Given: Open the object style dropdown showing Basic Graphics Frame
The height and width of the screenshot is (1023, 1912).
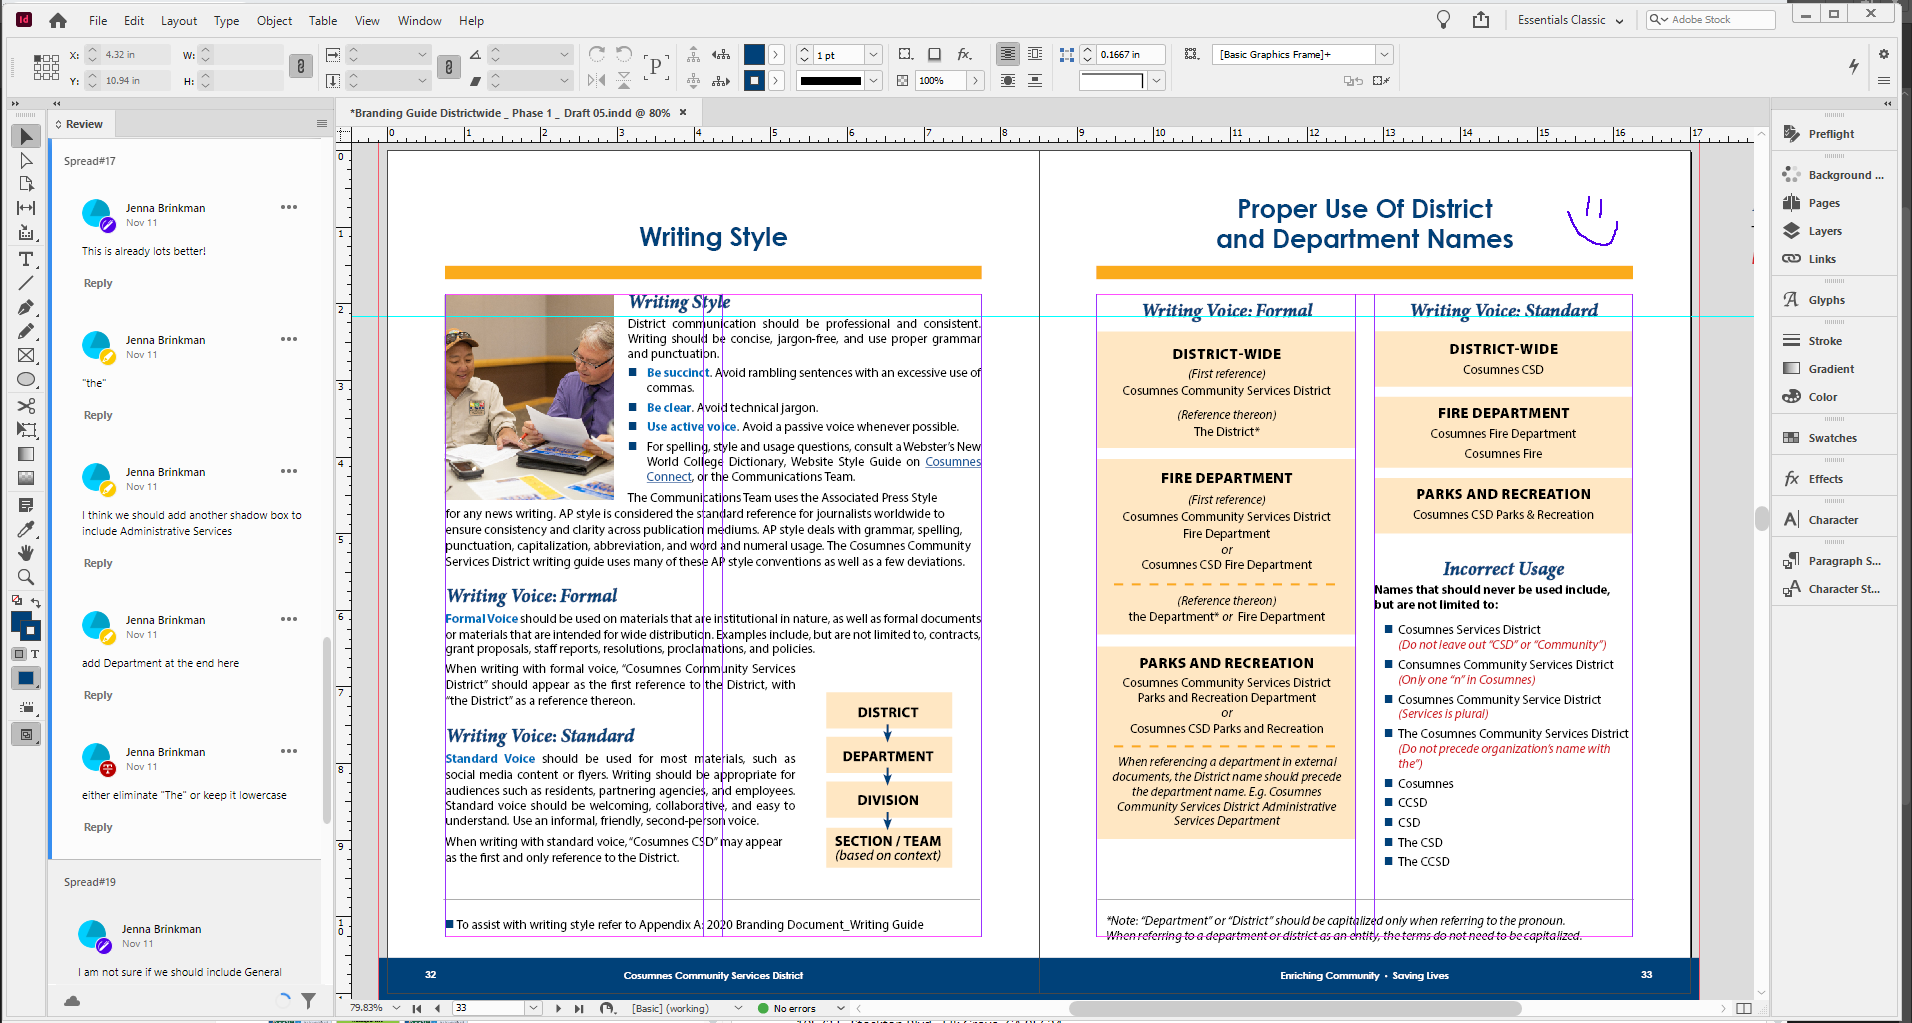Looking at the screenshot, I should tap(1384, 54).
